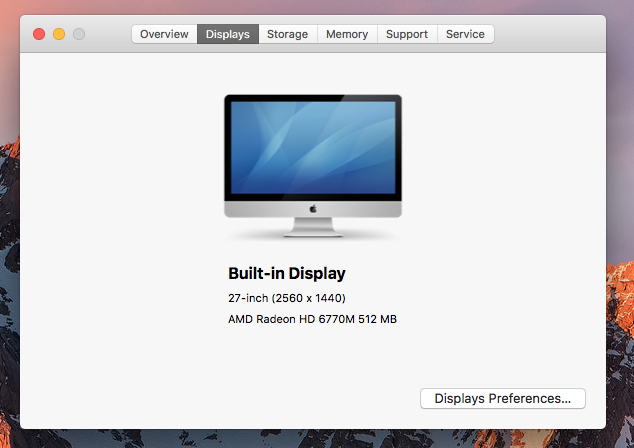Click the Built-in Display heading

(287, 274)
